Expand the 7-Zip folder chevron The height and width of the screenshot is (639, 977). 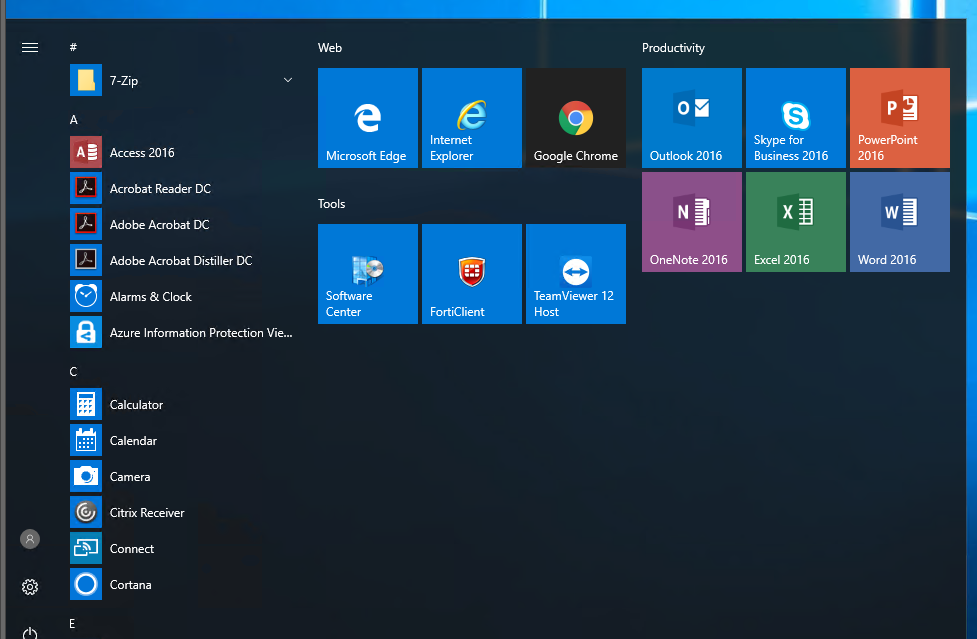[x=288, y=80]
